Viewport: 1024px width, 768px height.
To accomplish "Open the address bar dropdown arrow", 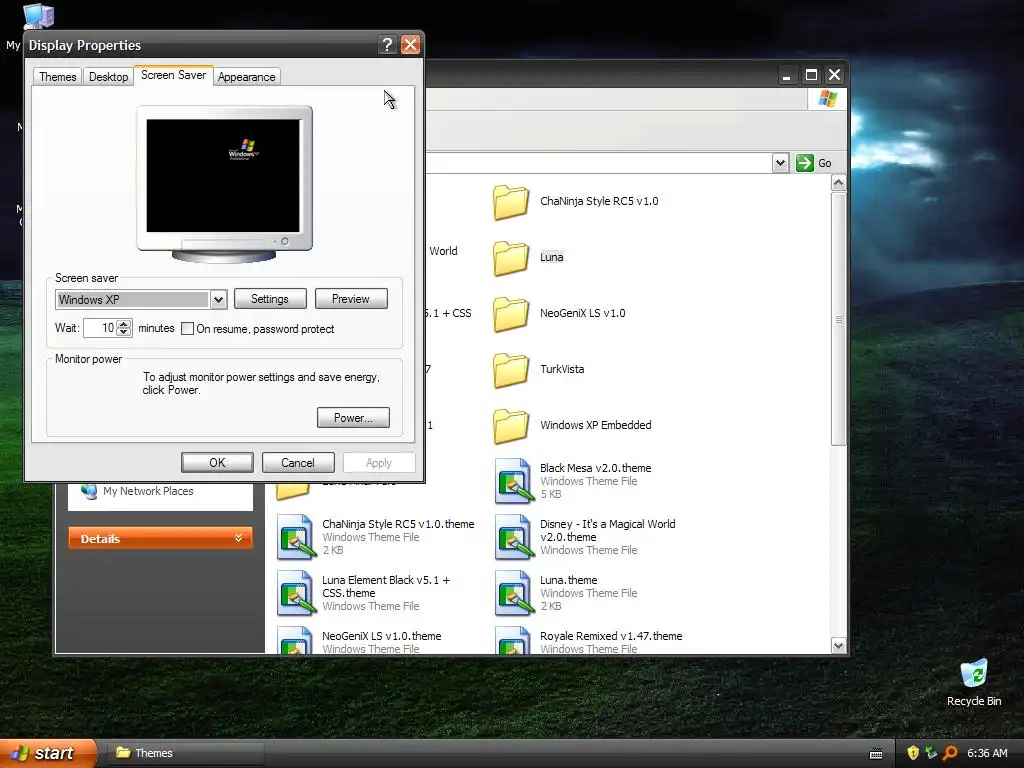I will coord(780,163).
